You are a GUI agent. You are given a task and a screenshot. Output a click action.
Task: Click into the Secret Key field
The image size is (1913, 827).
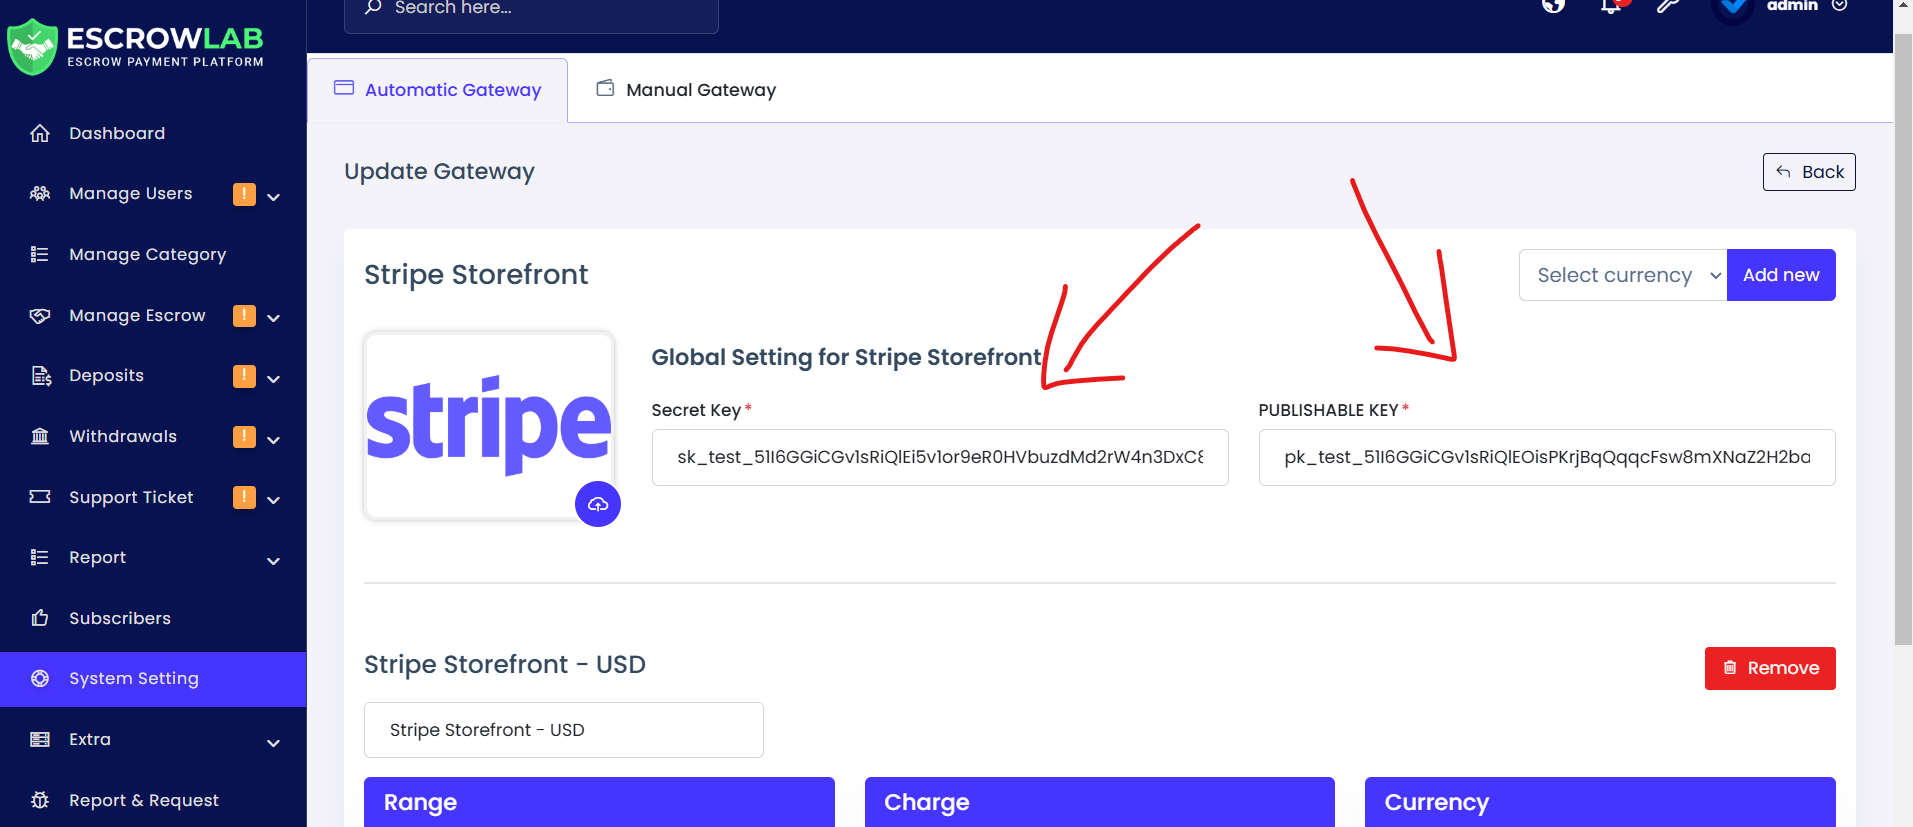[940, 457]
